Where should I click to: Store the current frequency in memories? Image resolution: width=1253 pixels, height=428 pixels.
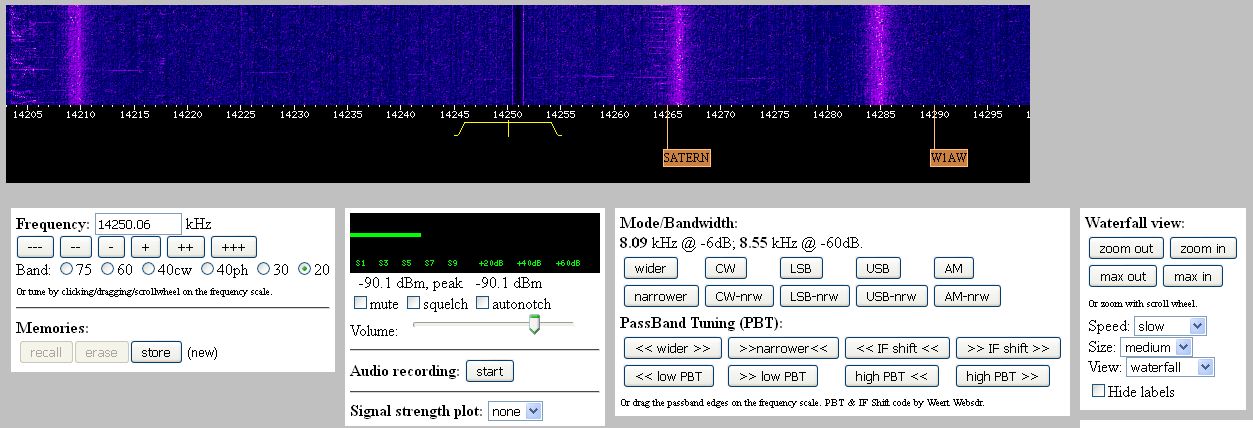[155, 352]
